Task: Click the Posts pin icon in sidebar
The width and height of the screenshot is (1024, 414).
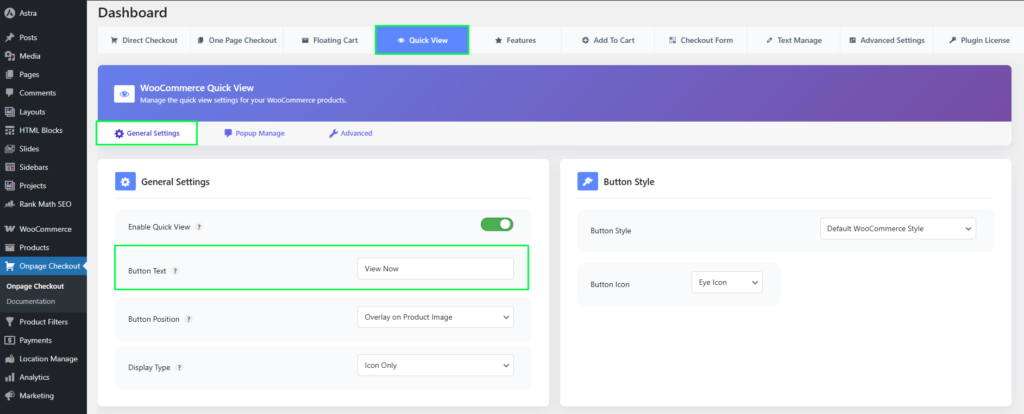Action: click(10, 37)
